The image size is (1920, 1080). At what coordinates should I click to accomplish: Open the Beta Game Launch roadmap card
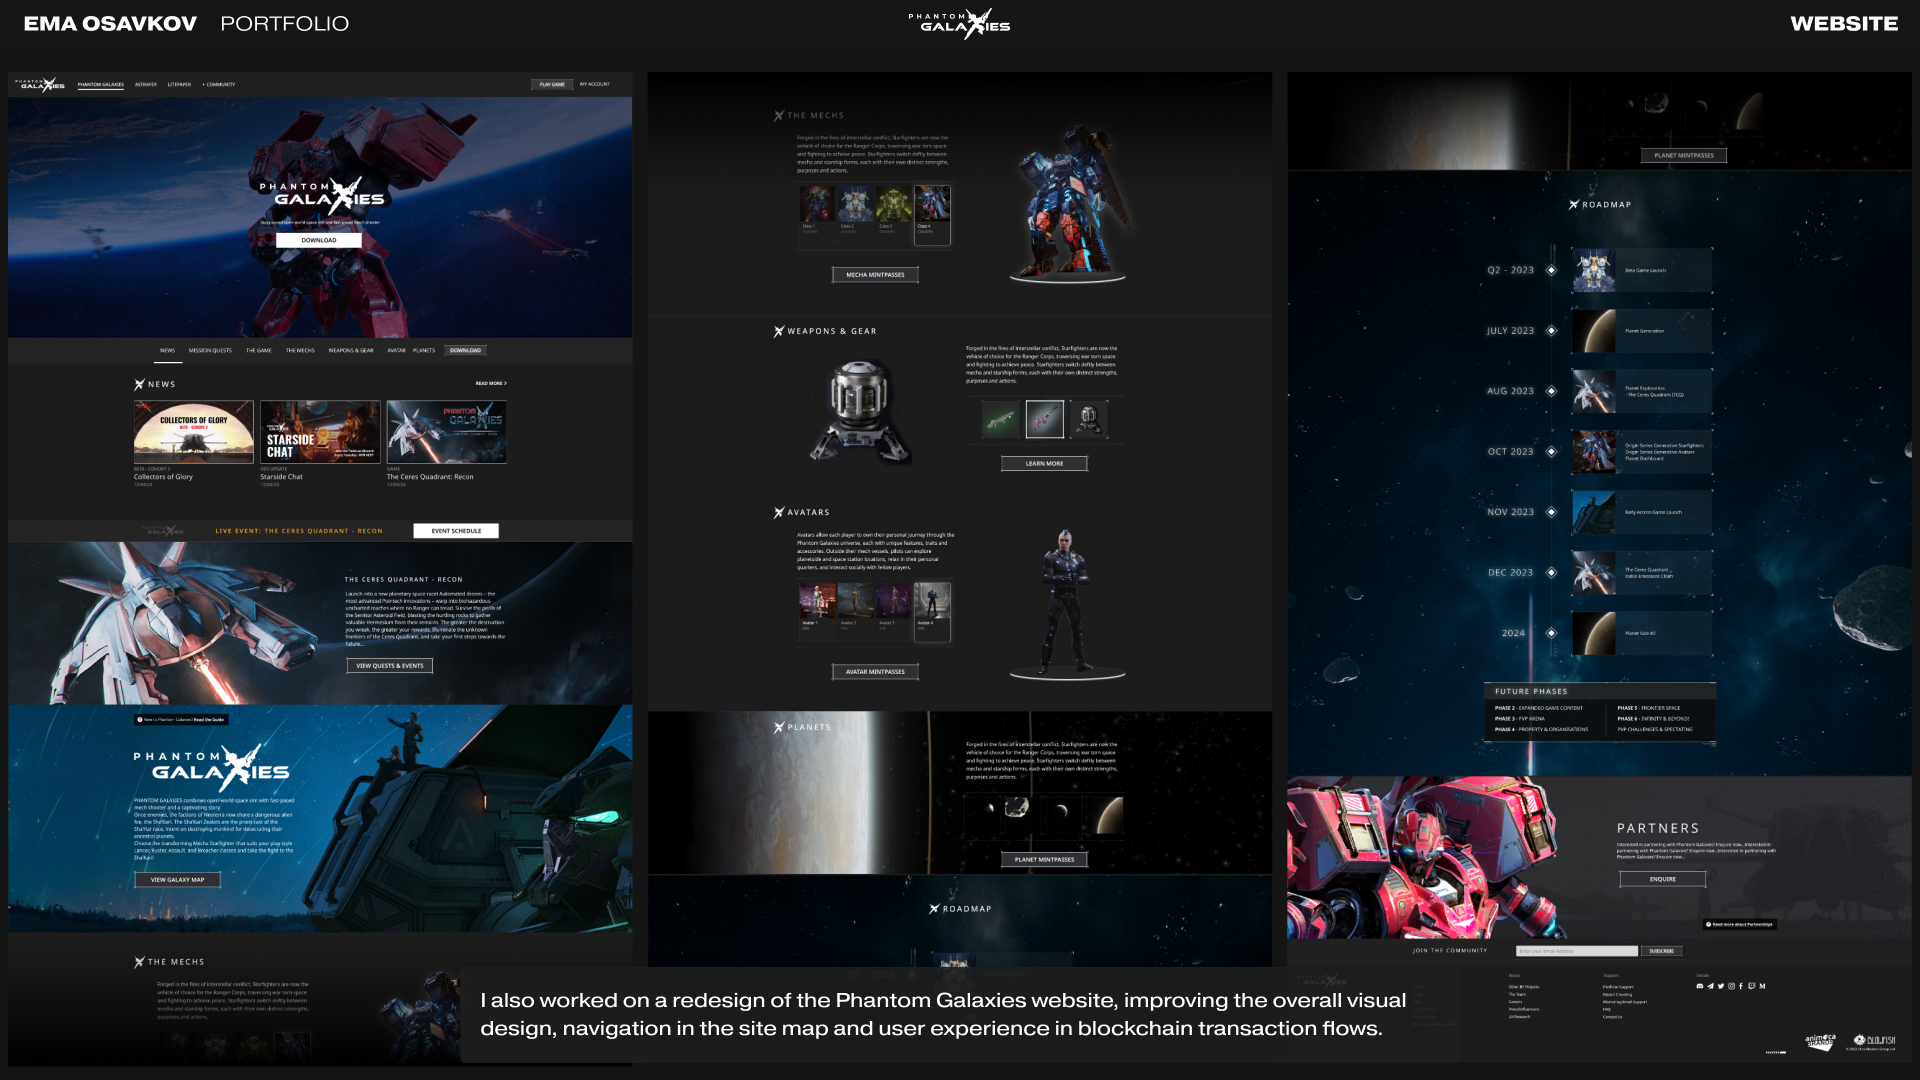(x=1642, y=270)
